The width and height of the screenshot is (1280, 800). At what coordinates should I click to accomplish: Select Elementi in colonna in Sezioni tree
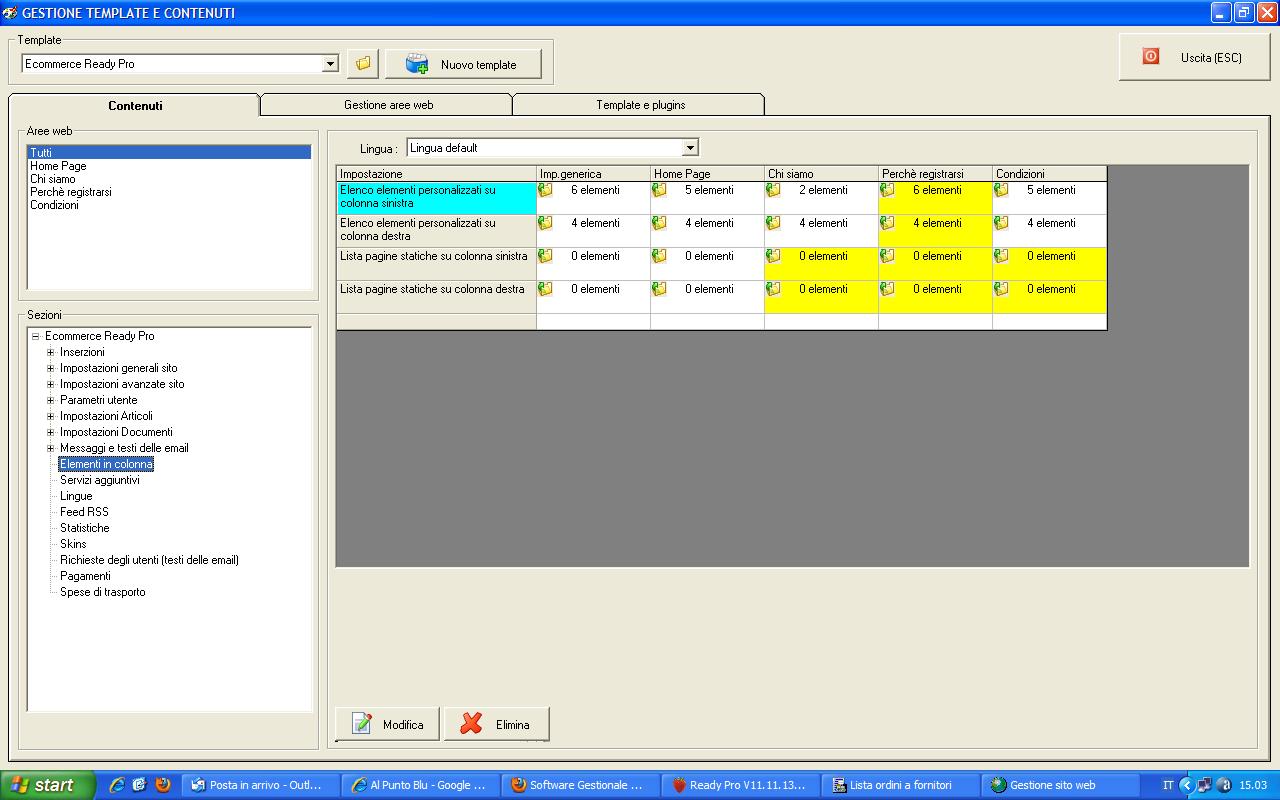pos(106,464)
